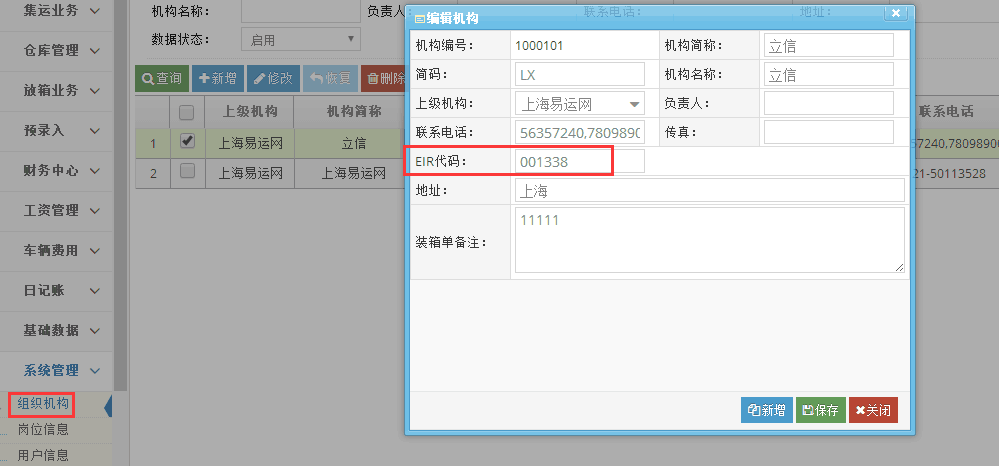
Task: Close dialog using red 关闭 button
Action: (872, 410)
